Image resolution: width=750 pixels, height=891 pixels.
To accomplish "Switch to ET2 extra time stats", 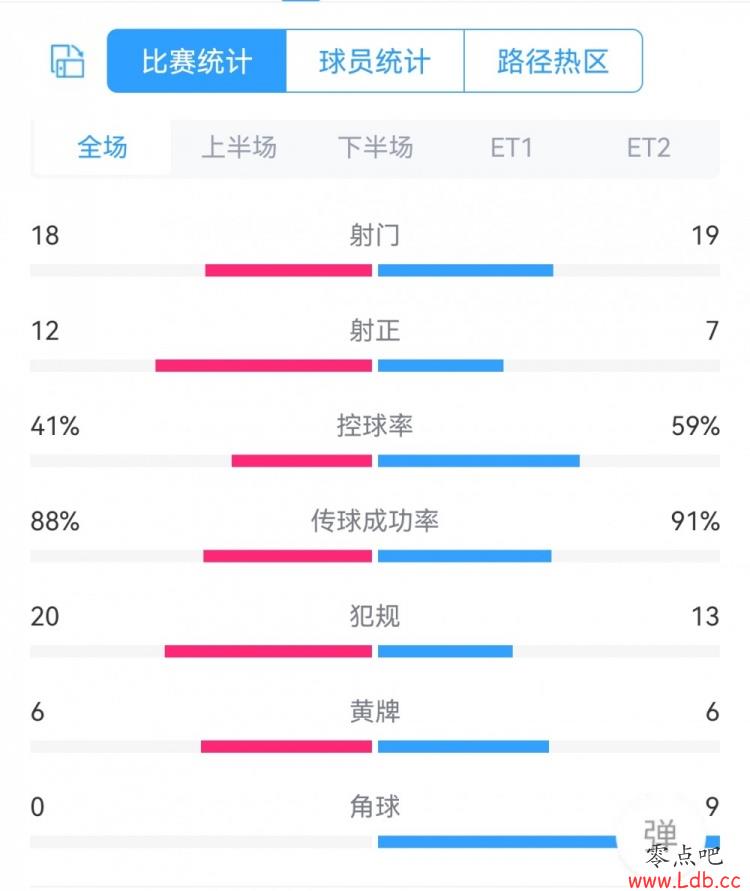I will point(649,148).
